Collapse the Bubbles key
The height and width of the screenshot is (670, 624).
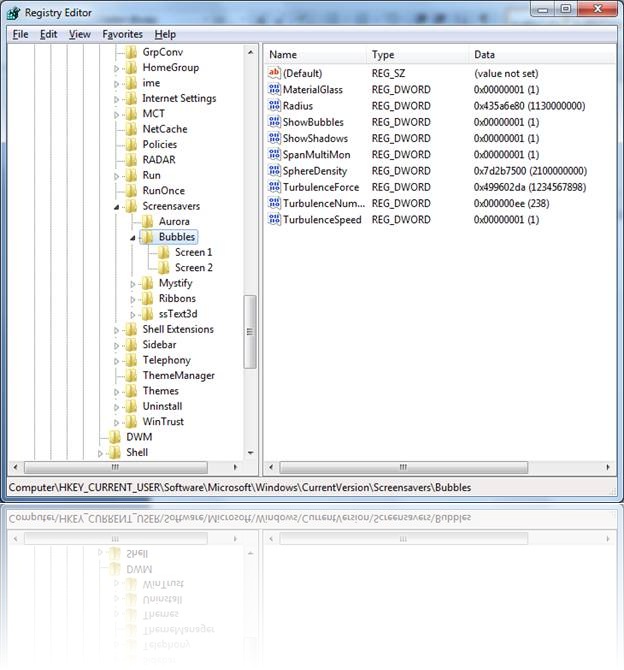(x=132, y=238)
